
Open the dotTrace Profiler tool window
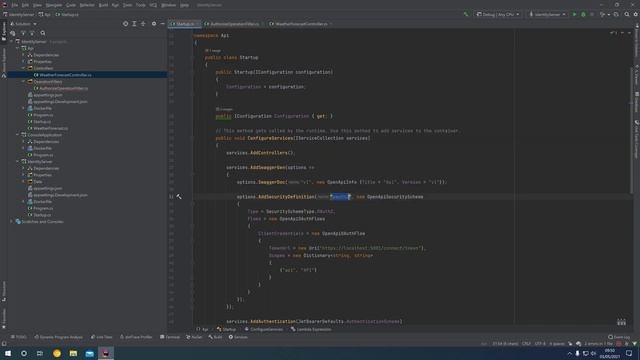pyautogui.click(x=136, y=337)
